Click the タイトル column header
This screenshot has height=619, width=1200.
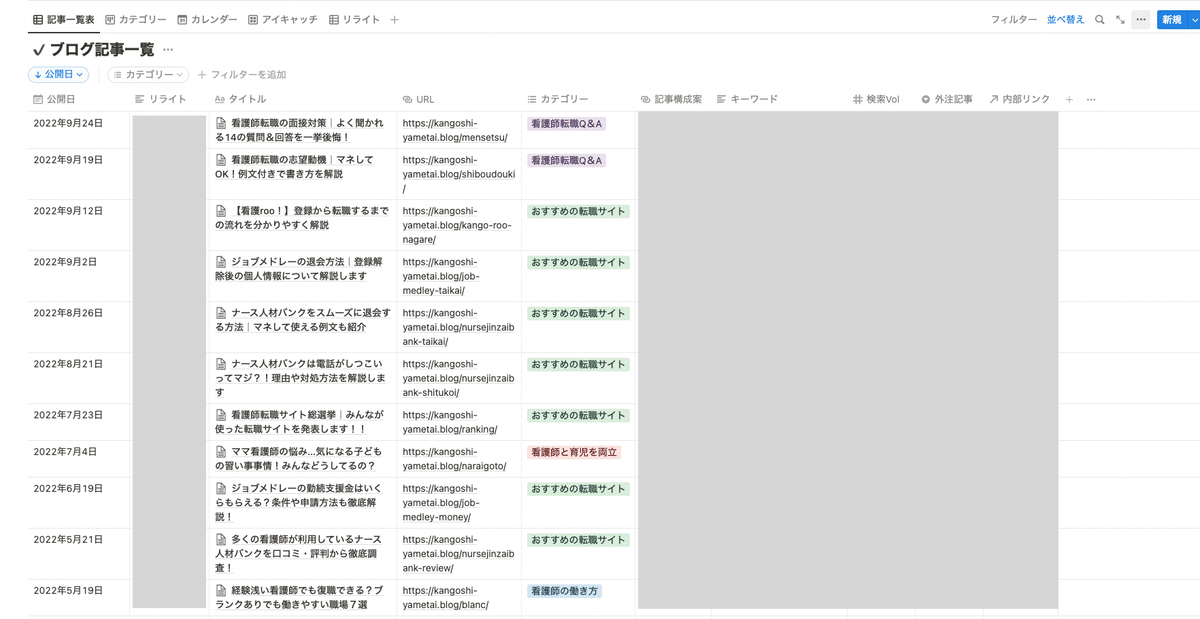[x=241, y=99]
